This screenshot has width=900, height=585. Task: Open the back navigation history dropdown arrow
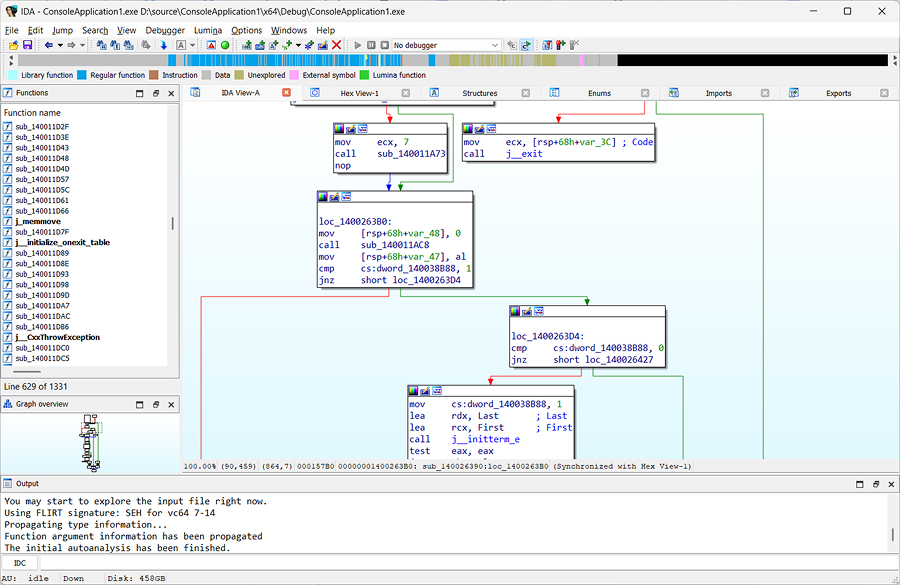(59, 45)
